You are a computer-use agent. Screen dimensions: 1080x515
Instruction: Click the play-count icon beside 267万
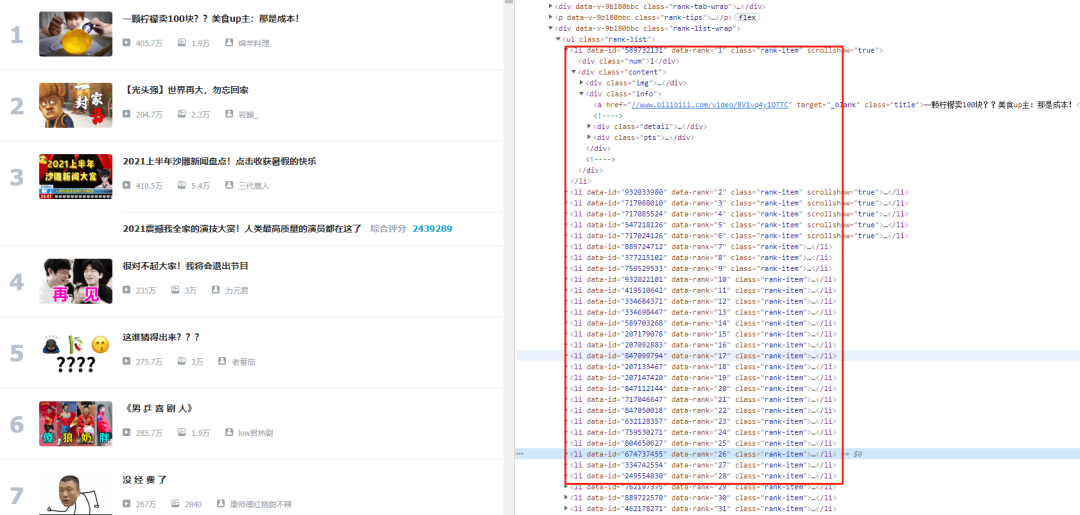[x=127, y=504]
